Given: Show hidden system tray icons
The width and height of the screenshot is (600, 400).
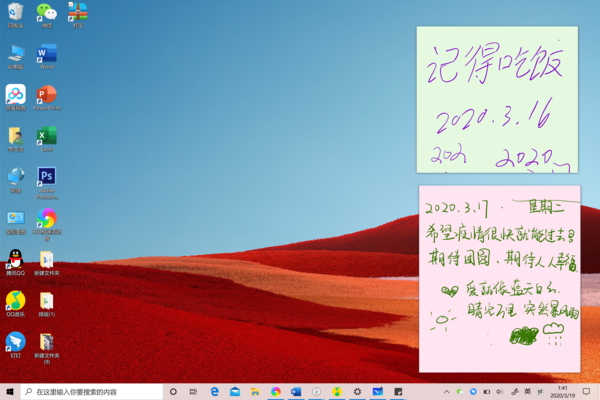Looking at the screenshot, I should [446, 392].
